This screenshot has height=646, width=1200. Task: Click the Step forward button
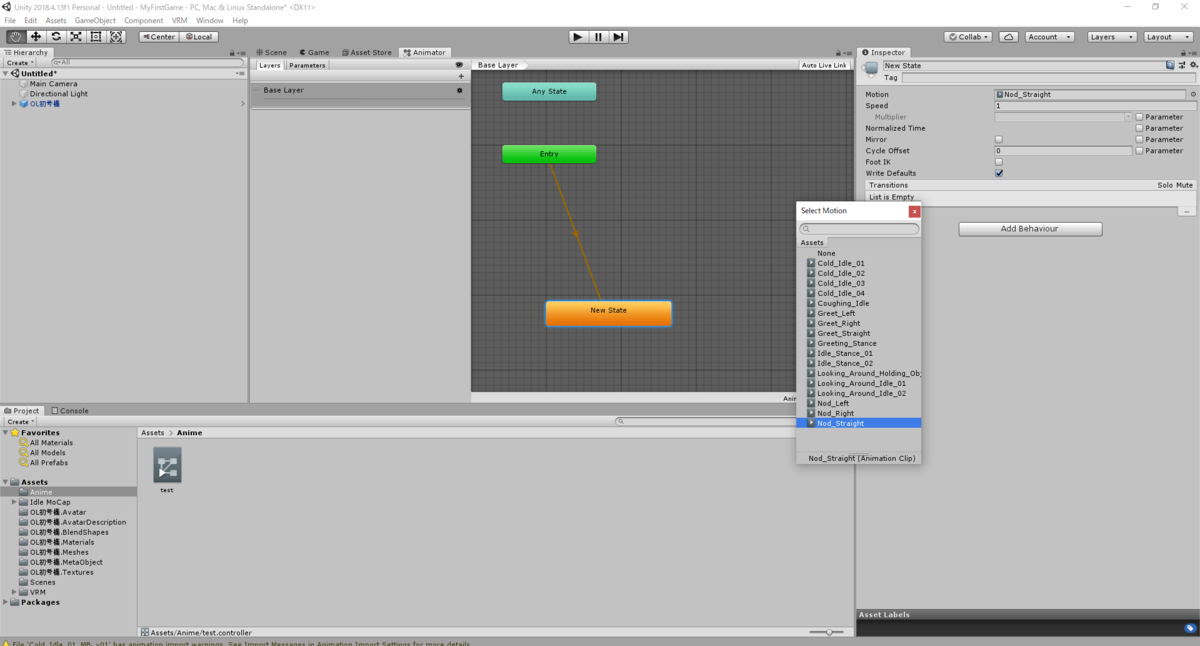pos(619,37)
